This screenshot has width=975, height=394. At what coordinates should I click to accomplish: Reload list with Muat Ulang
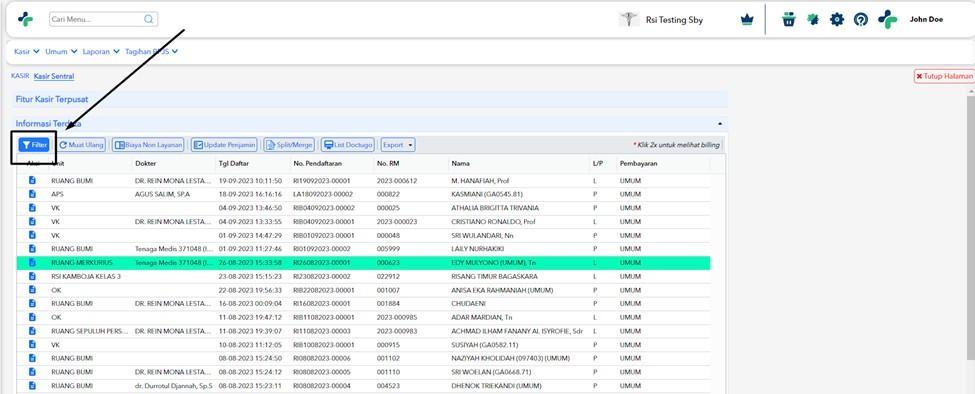[x=81, y=145]
